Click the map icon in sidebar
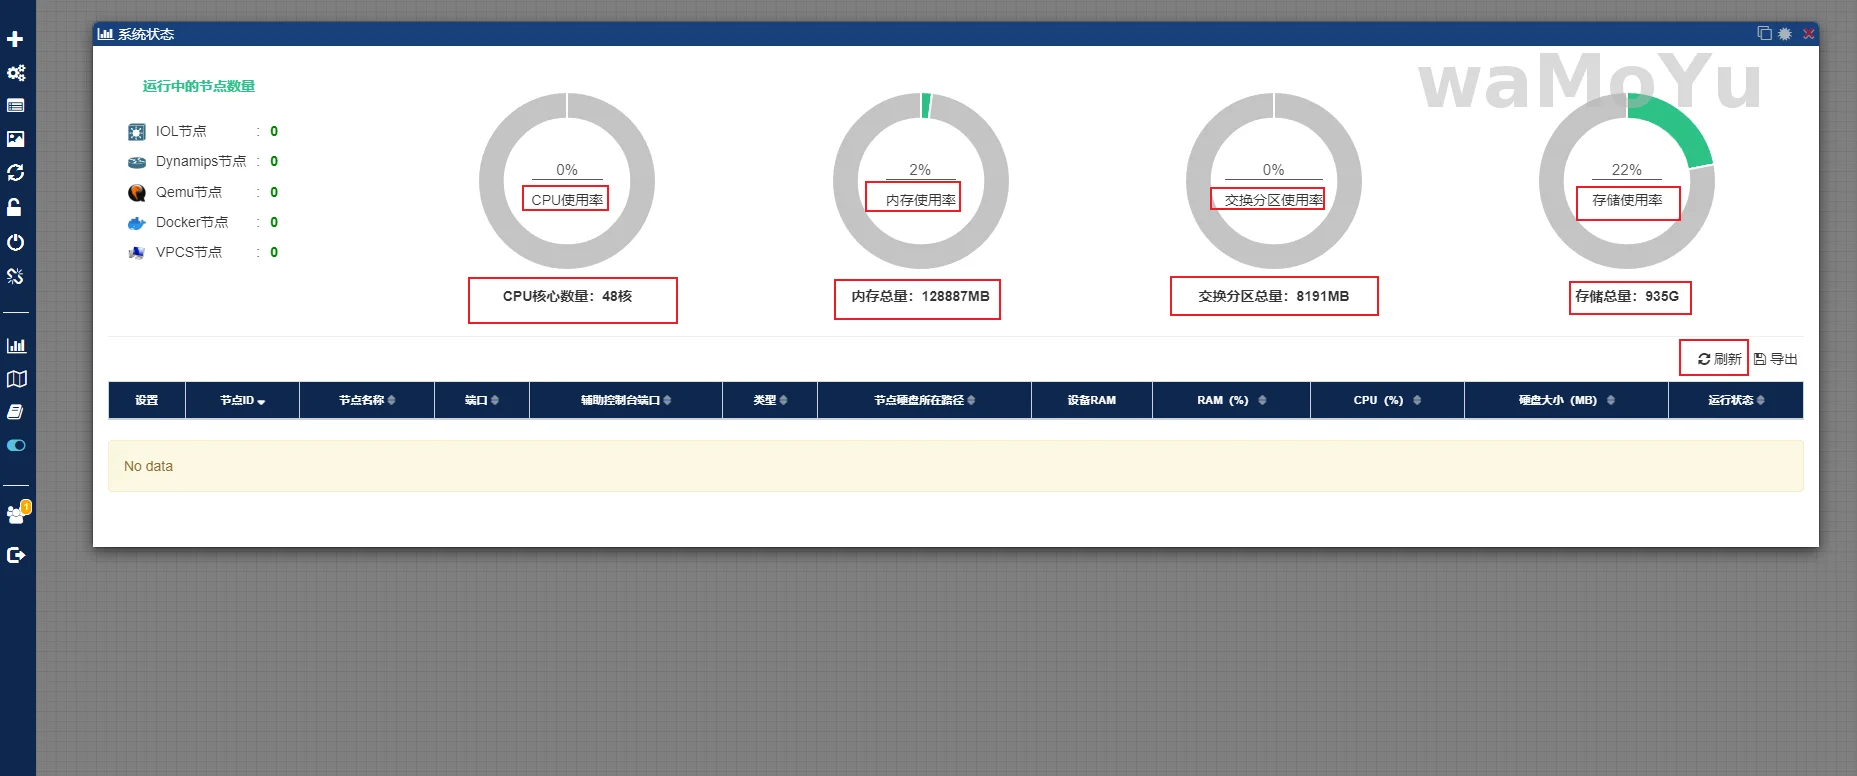This screenshot has height=776, width=1857. click(16, 379)
